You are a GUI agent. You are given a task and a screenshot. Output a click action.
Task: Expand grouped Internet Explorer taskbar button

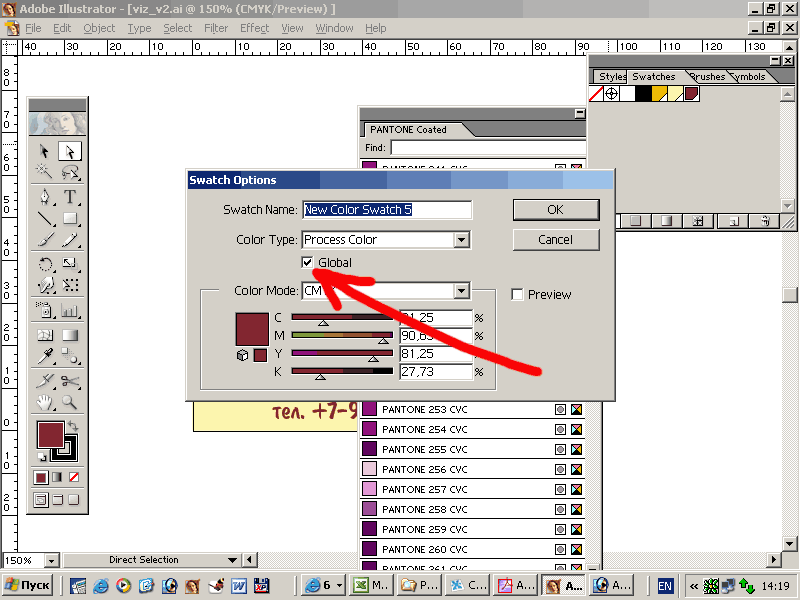coord(323,585)
